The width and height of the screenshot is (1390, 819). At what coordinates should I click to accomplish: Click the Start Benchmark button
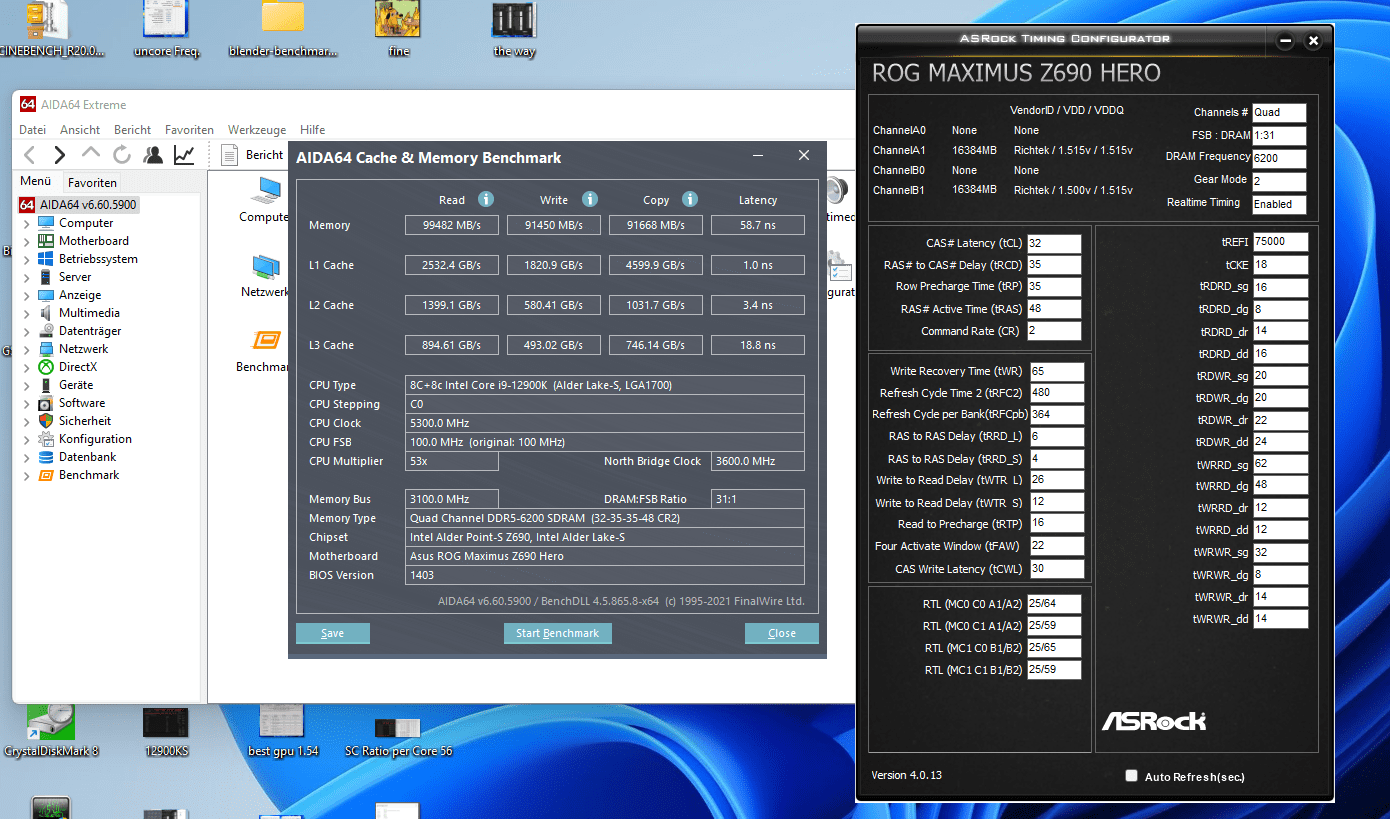[558, 633]
